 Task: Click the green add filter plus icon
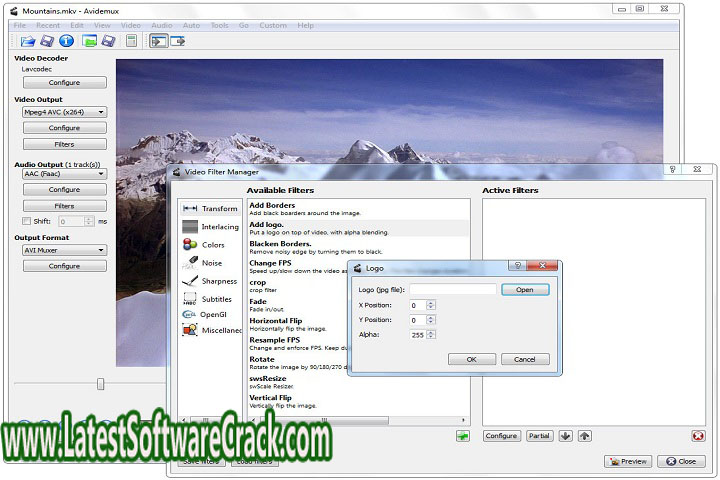pyautogui.click(x=463, y=436)
